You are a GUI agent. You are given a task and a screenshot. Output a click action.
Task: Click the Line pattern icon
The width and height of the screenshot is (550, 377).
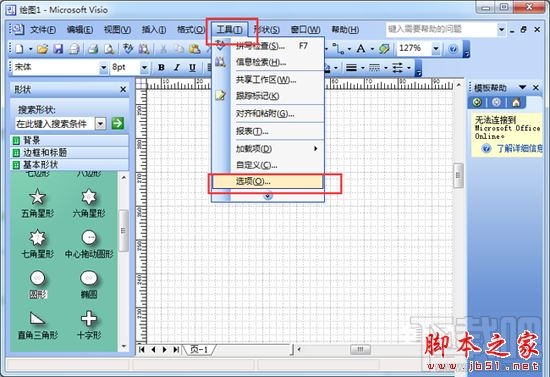pos(374,67)
